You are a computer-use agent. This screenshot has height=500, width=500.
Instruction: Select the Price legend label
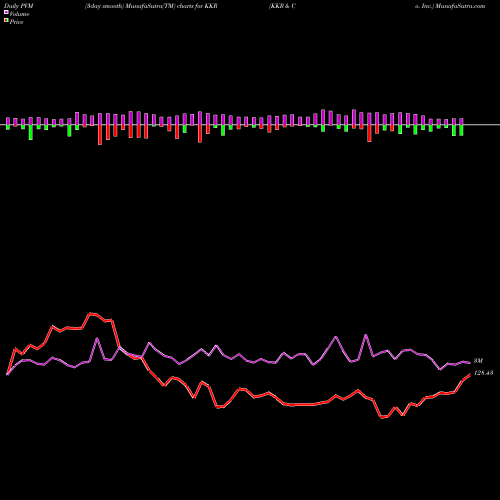[x=16, y=22]
